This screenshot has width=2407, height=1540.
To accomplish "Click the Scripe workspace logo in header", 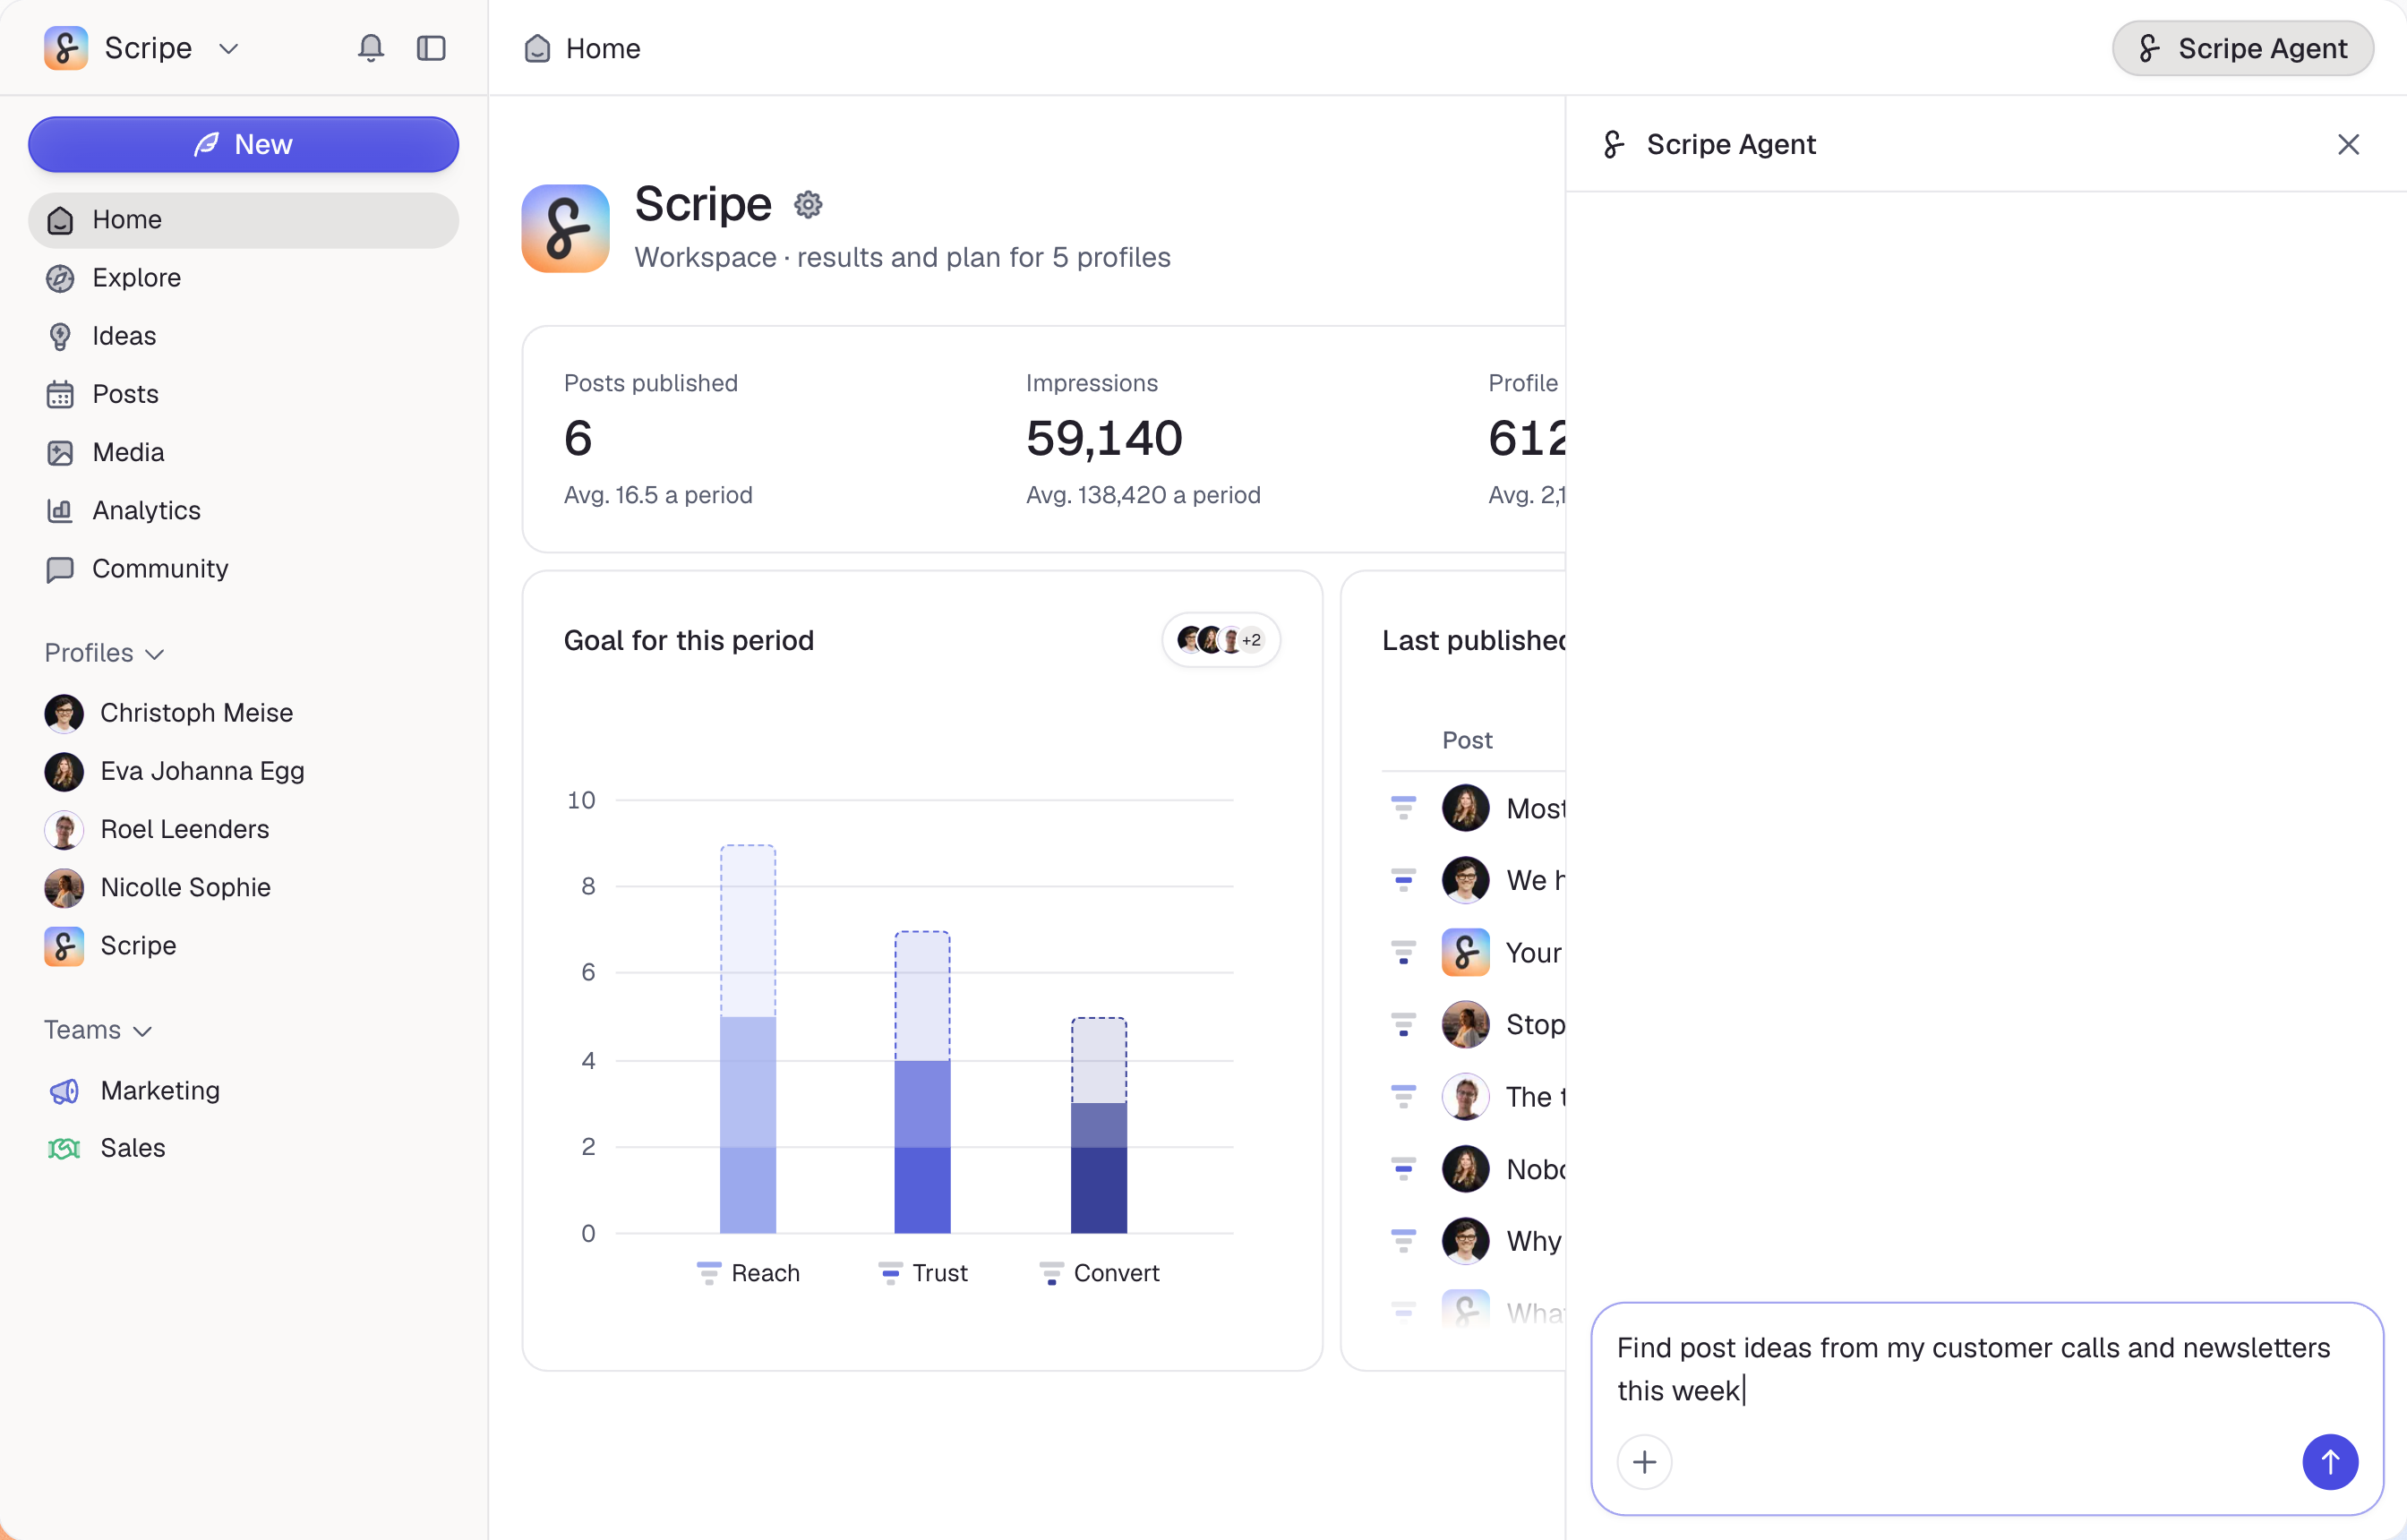I will tap(566, 228).
